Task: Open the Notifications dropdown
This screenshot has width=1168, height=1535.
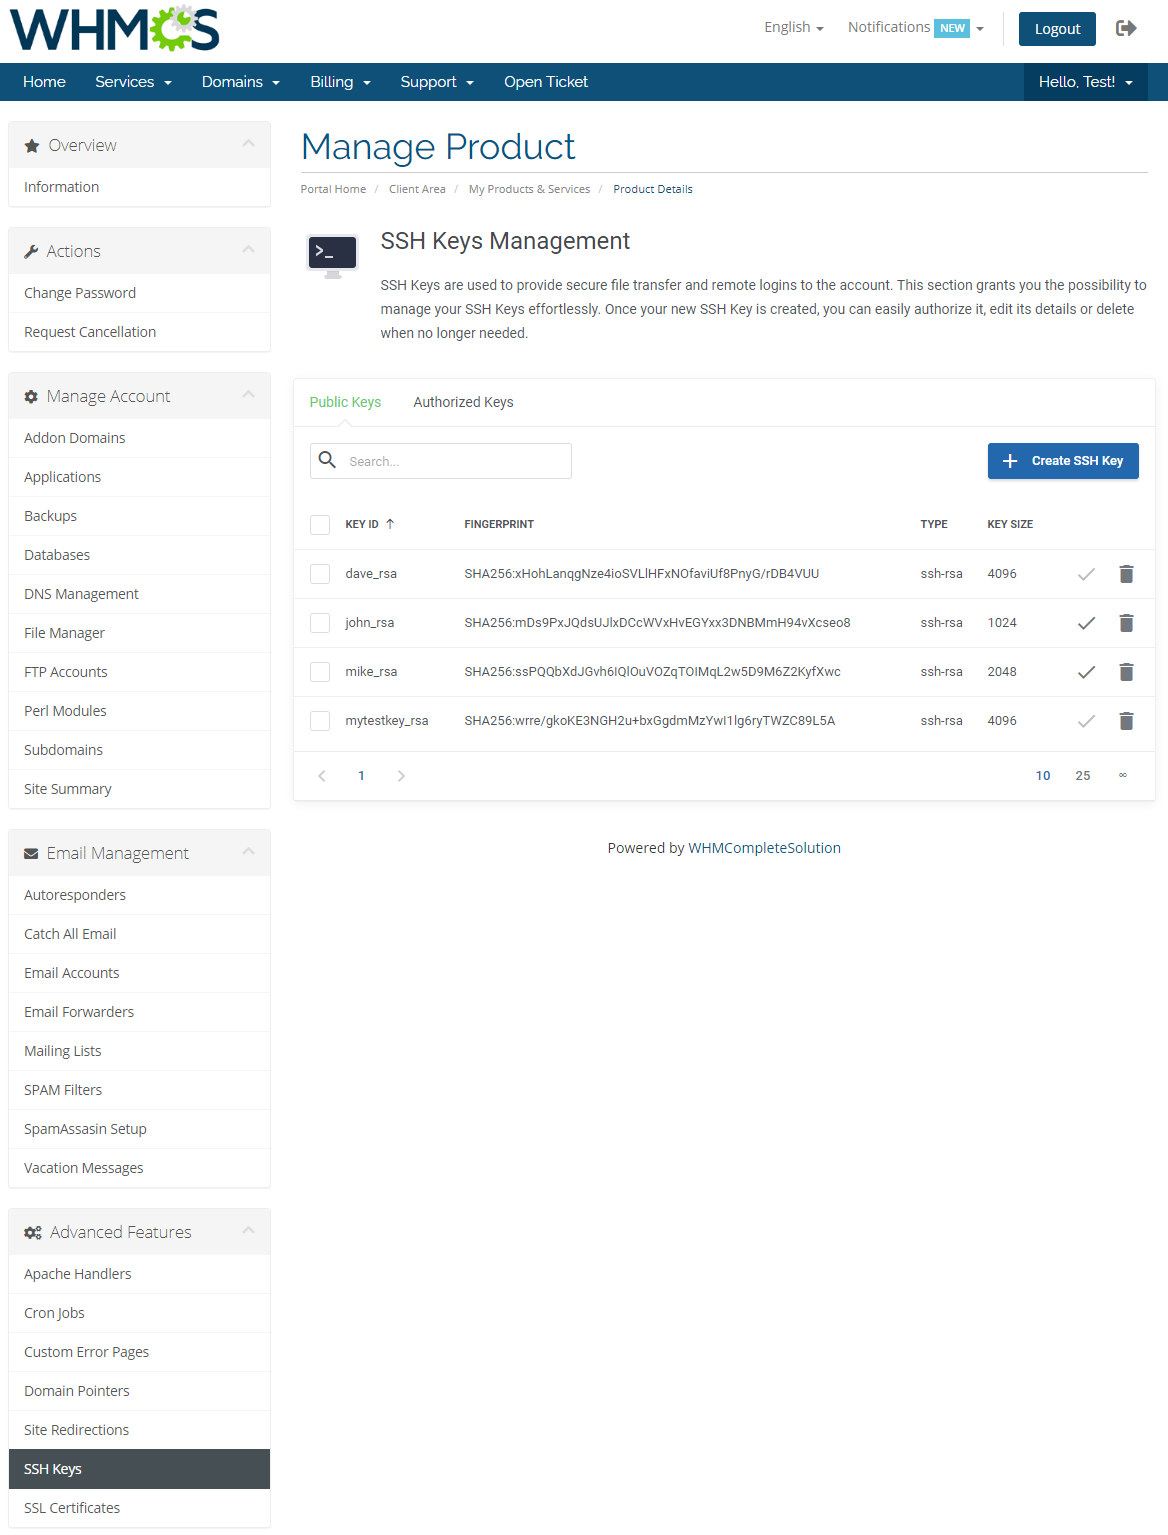Action: coord(911,27)
